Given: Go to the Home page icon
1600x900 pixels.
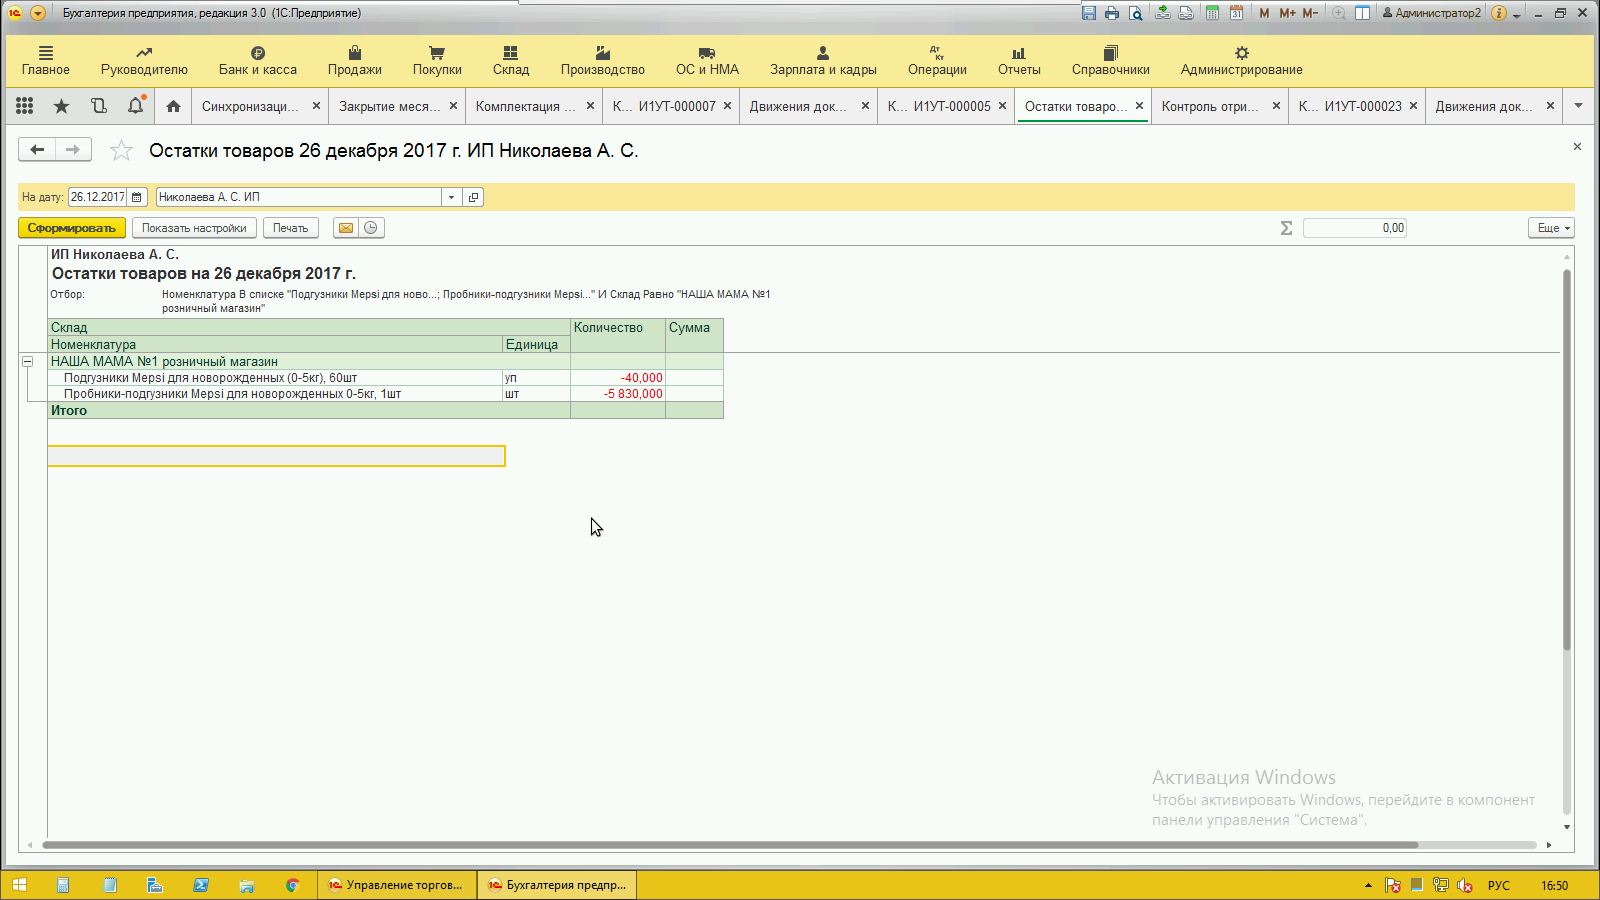Looking at the screenshot, I should 173,106.
